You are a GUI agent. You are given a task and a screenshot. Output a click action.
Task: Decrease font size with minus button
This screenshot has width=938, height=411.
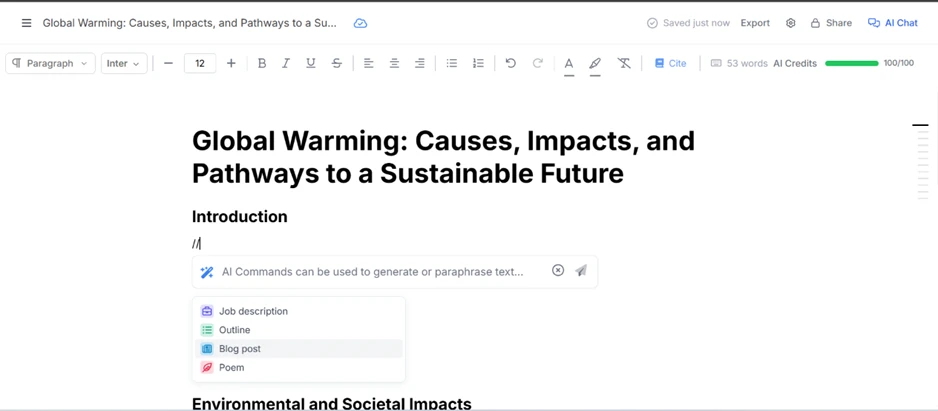tap(168, 63)
